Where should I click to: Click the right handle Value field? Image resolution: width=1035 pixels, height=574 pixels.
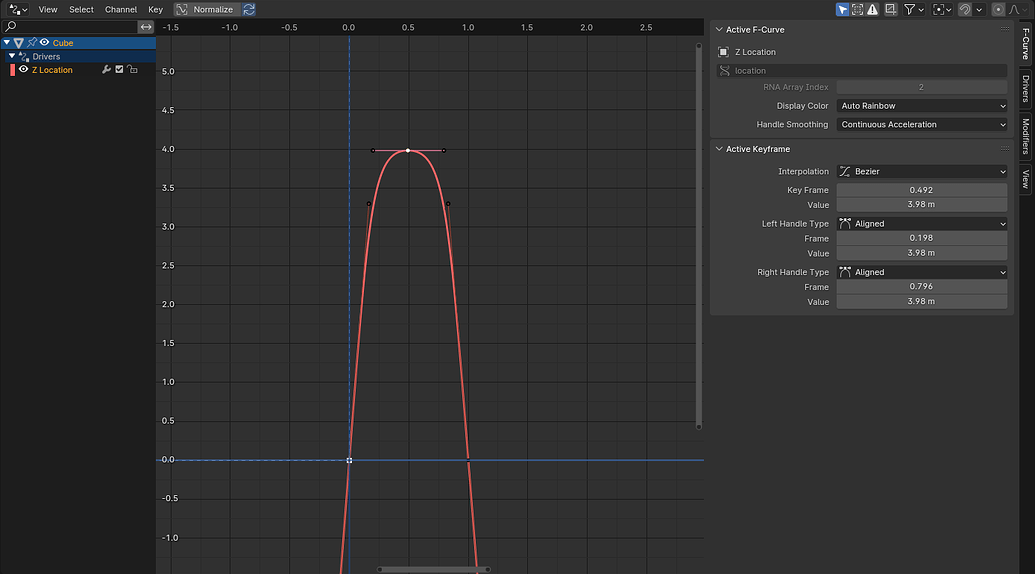pos(921,302)
